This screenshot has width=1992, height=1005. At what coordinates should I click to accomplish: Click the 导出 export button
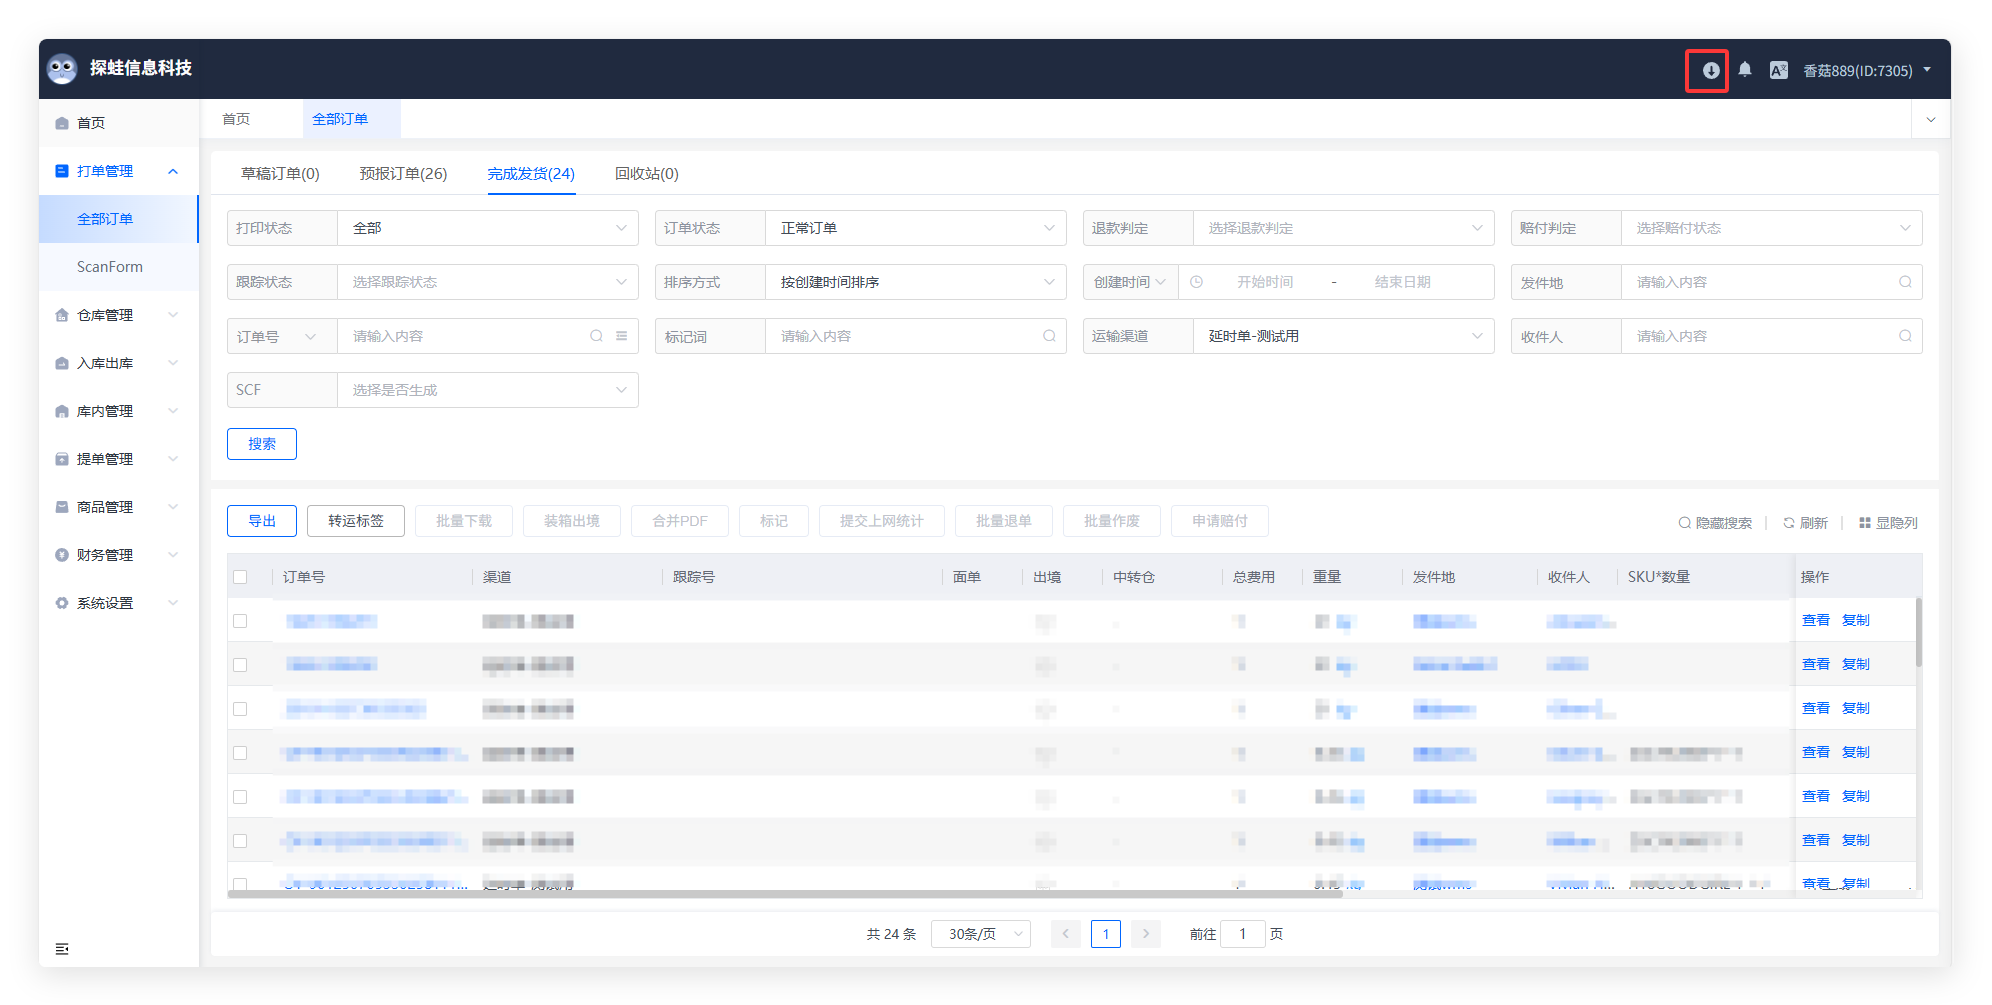point(262,521)
